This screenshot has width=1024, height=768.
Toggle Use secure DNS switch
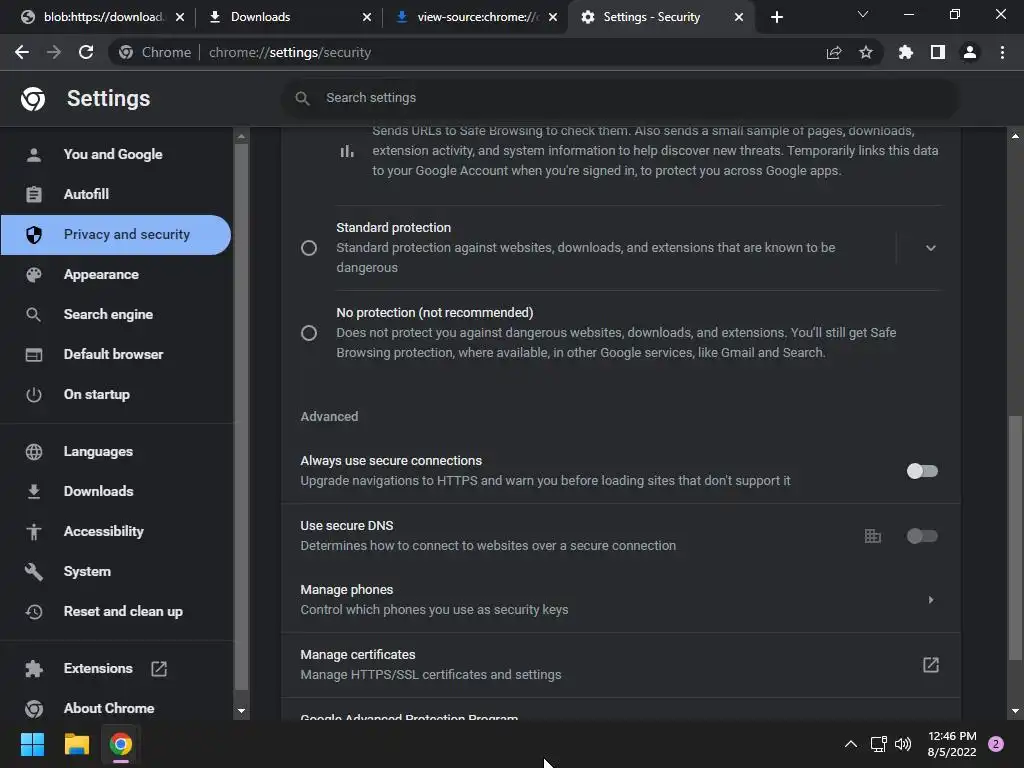coord(922,536)
